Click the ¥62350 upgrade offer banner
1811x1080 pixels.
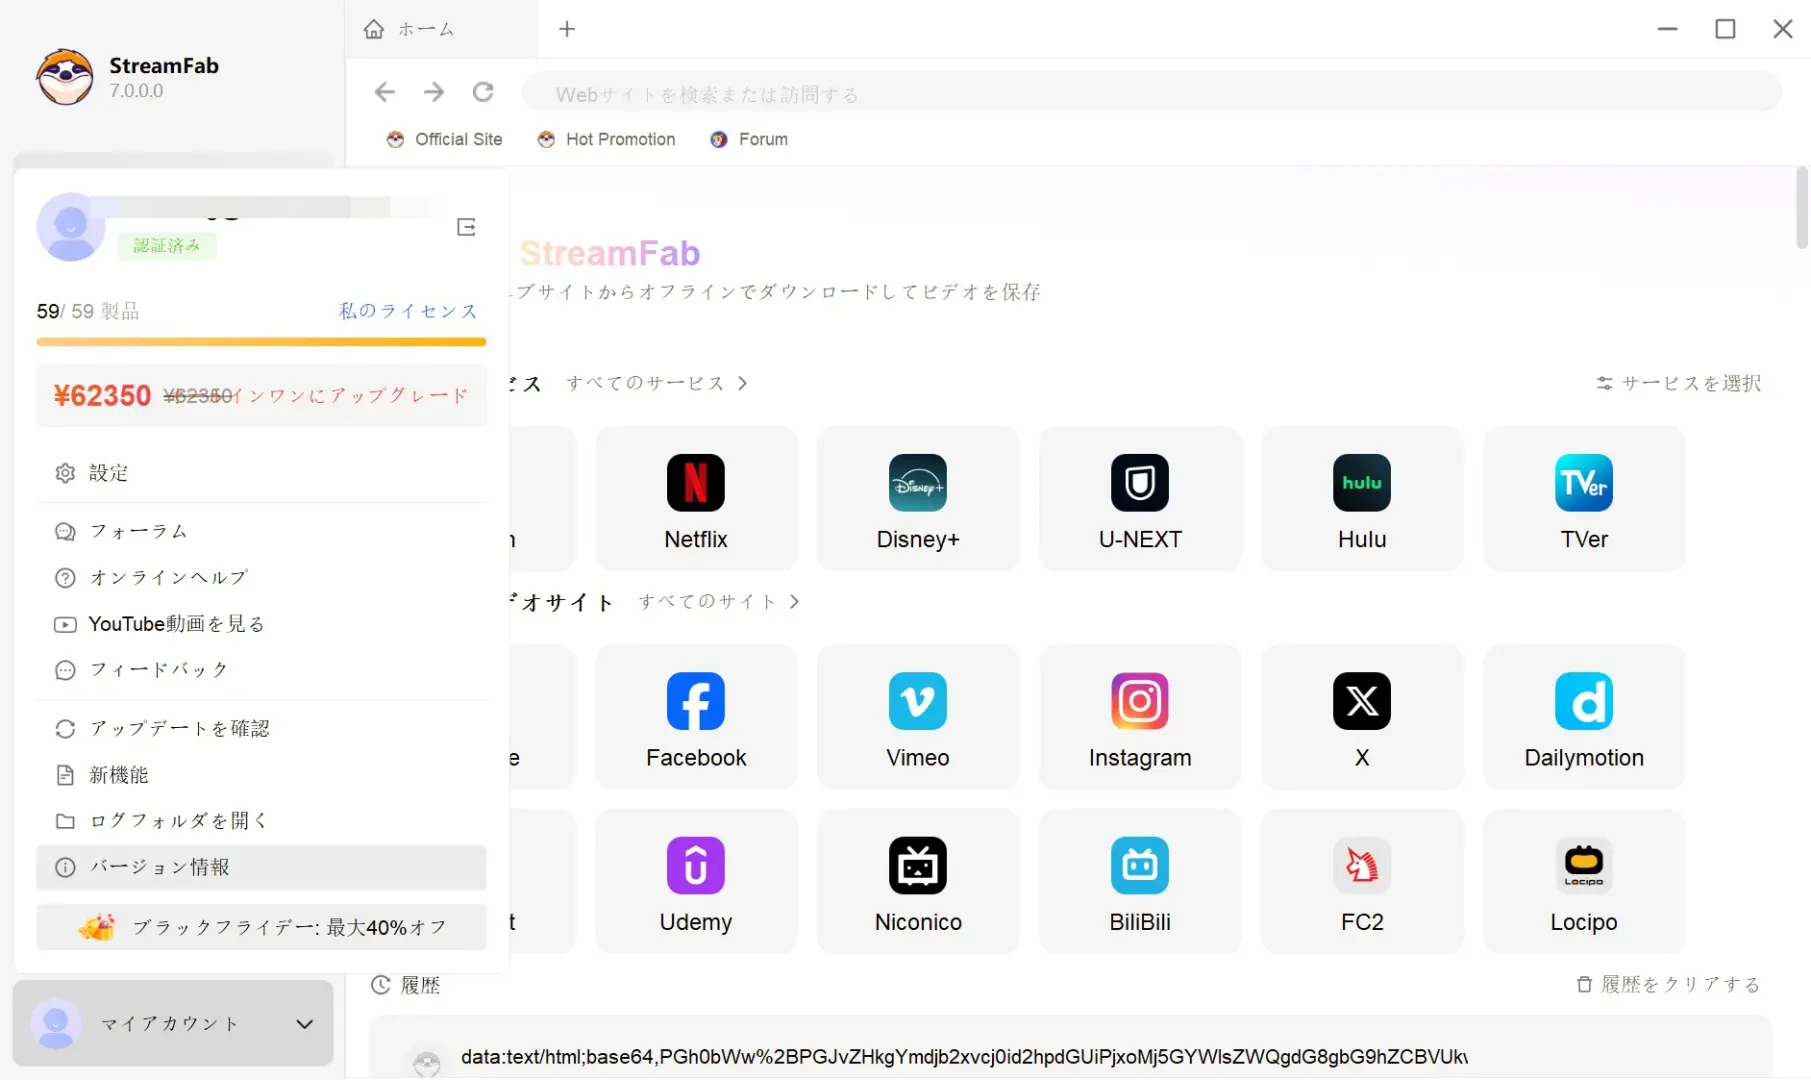pos(261,396)
